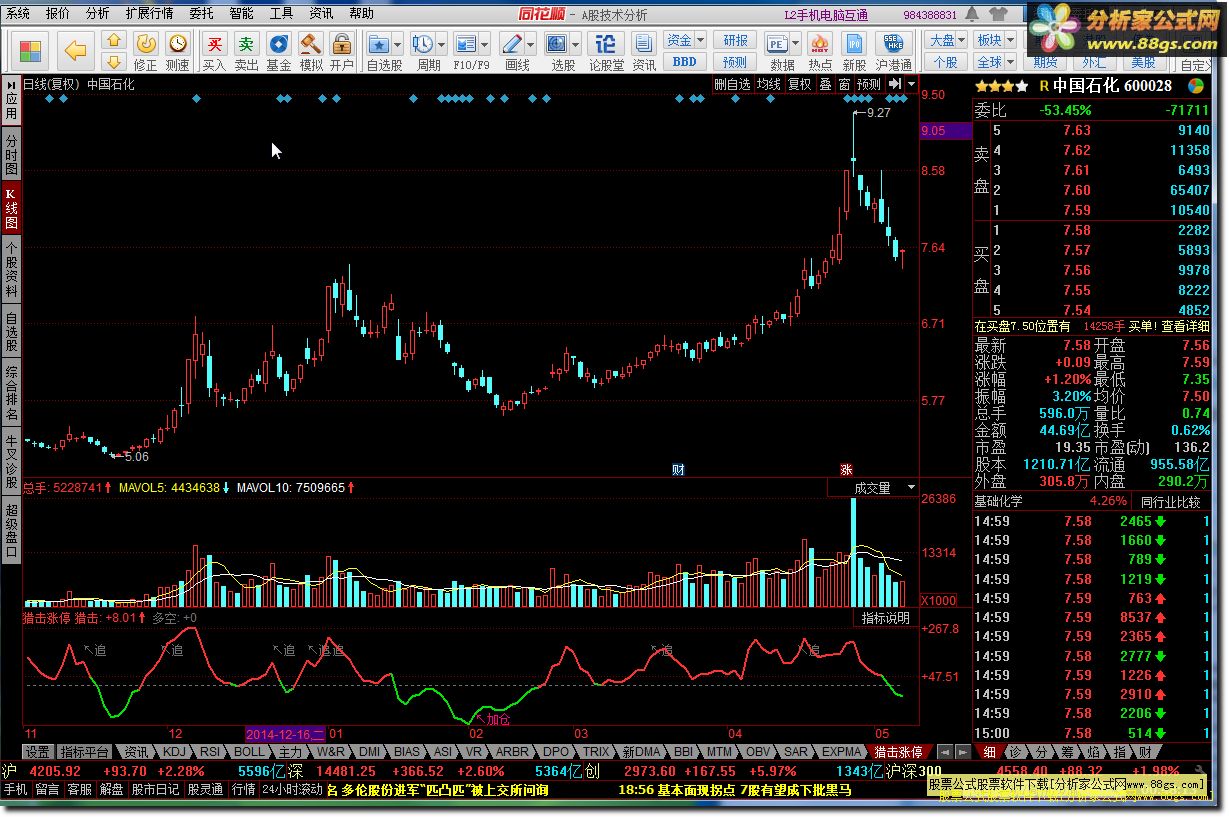Open the 选股 dropdown arrow
The height and width of the screenshot is (817, 1229).
(577, 44)
